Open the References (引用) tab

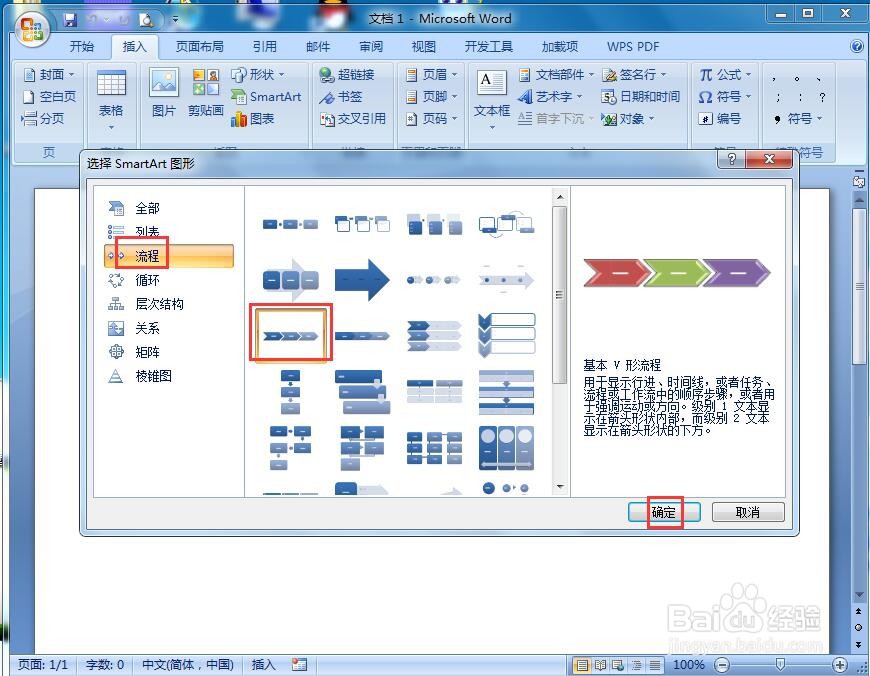tap(265, 47)
